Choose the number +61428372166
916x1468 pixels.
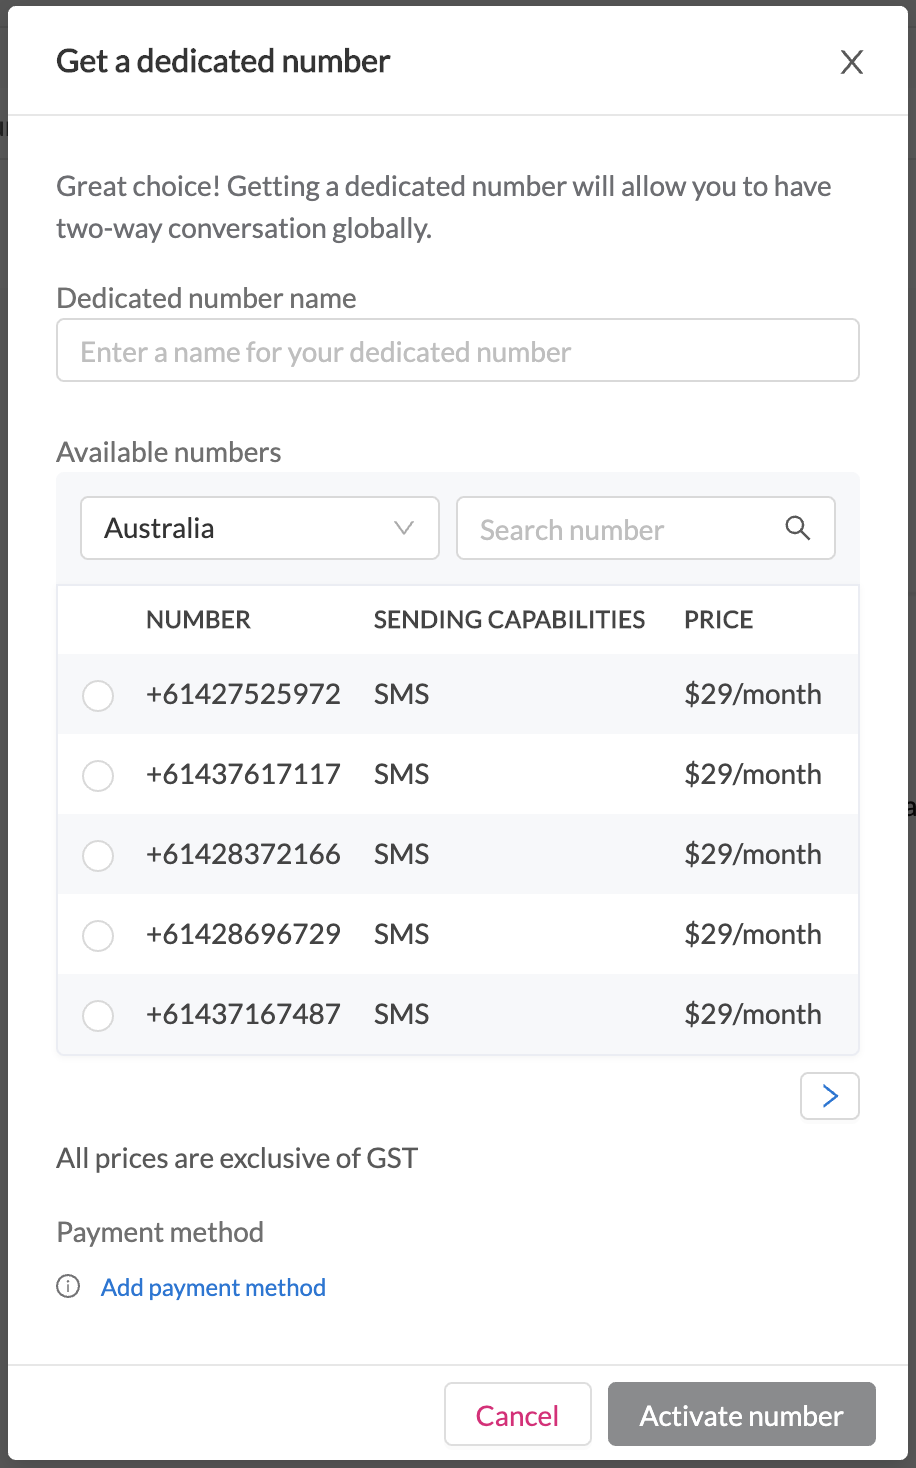click(x=98, y=855)
